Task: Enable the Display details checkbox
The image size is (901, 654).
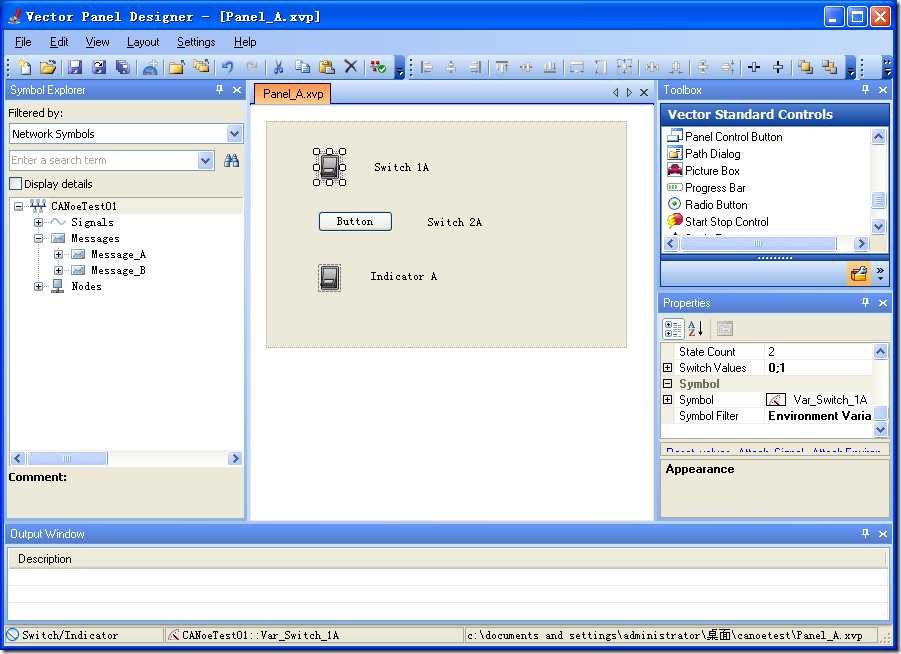Action: [x=16, y=184]
